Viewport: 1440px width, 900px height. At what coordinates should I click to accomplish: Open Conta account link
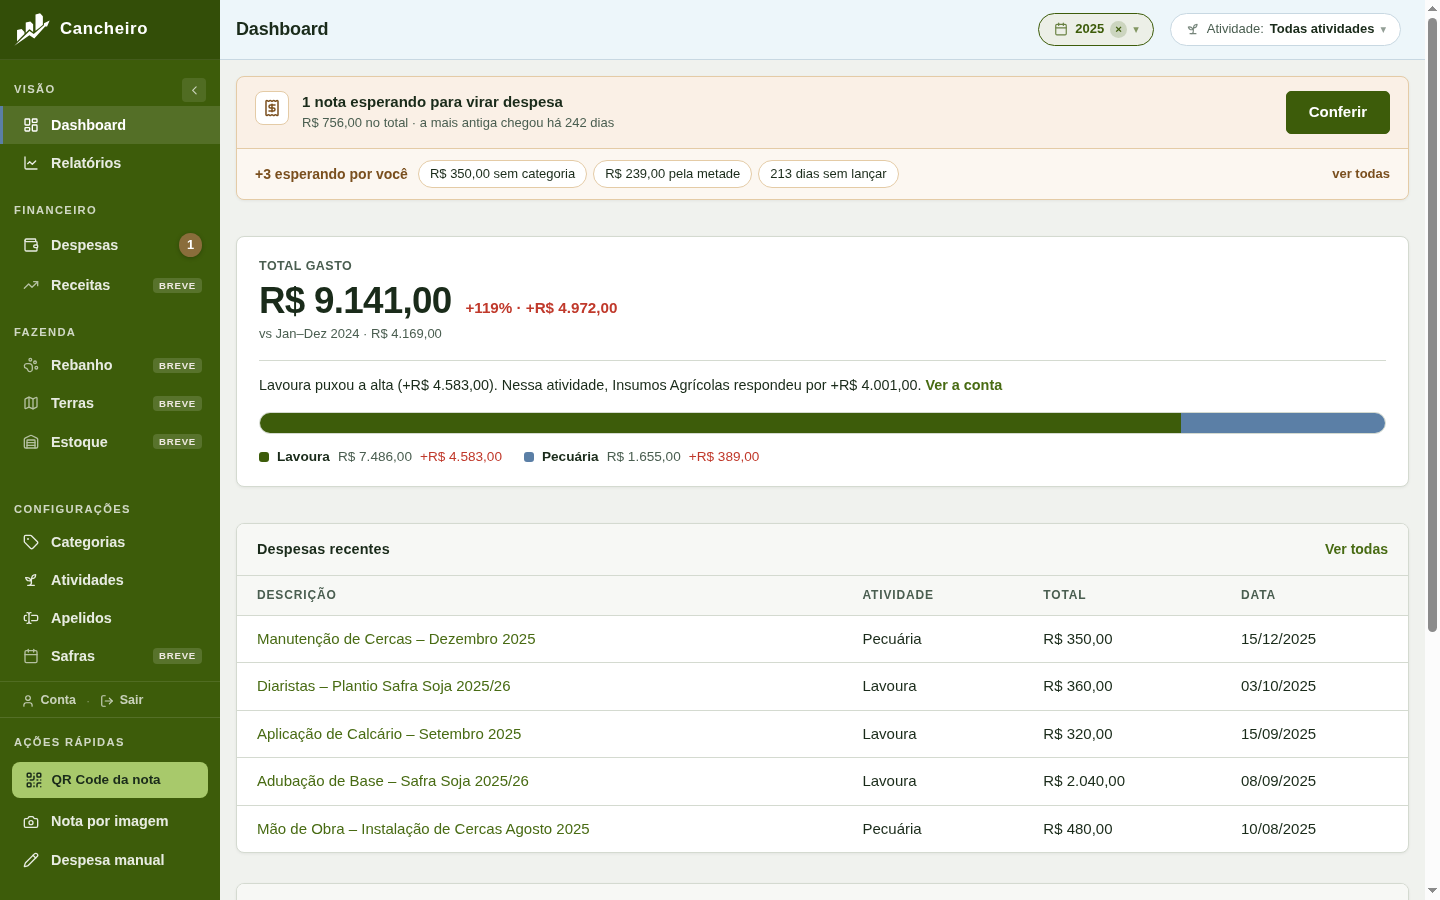[x=49, y=700]
